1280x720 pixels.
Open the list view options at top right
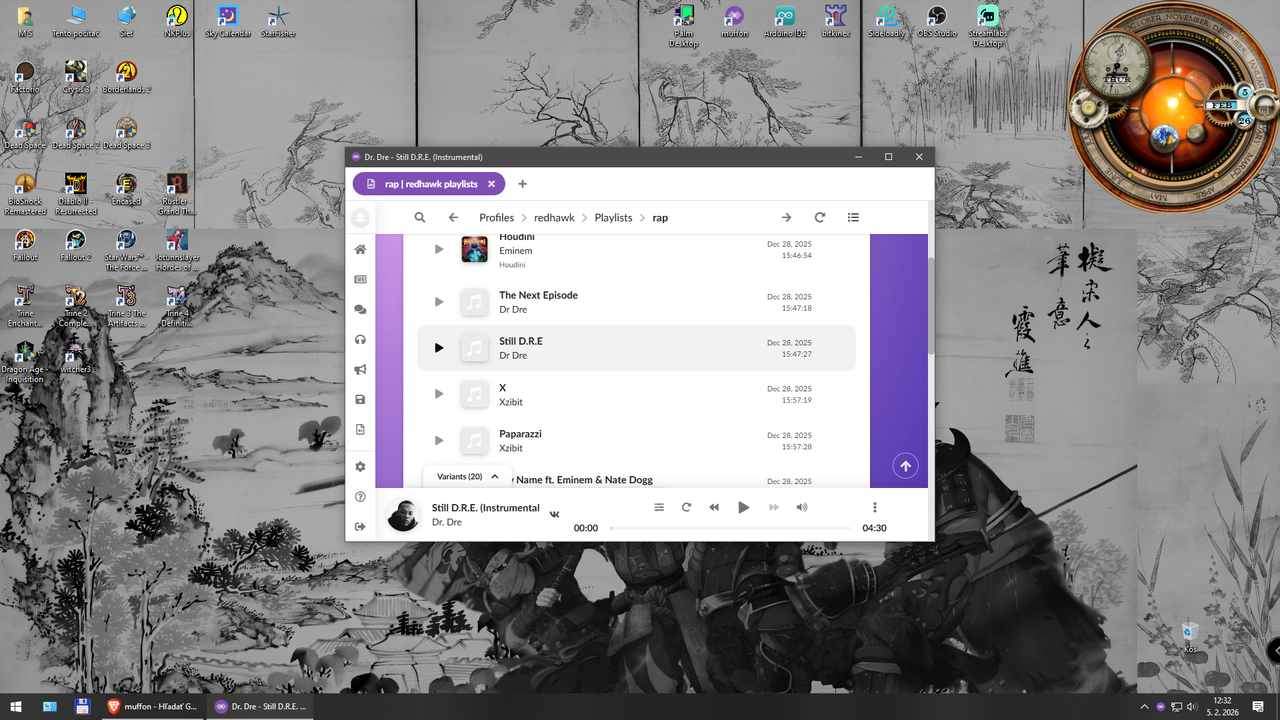pos(853,217)
